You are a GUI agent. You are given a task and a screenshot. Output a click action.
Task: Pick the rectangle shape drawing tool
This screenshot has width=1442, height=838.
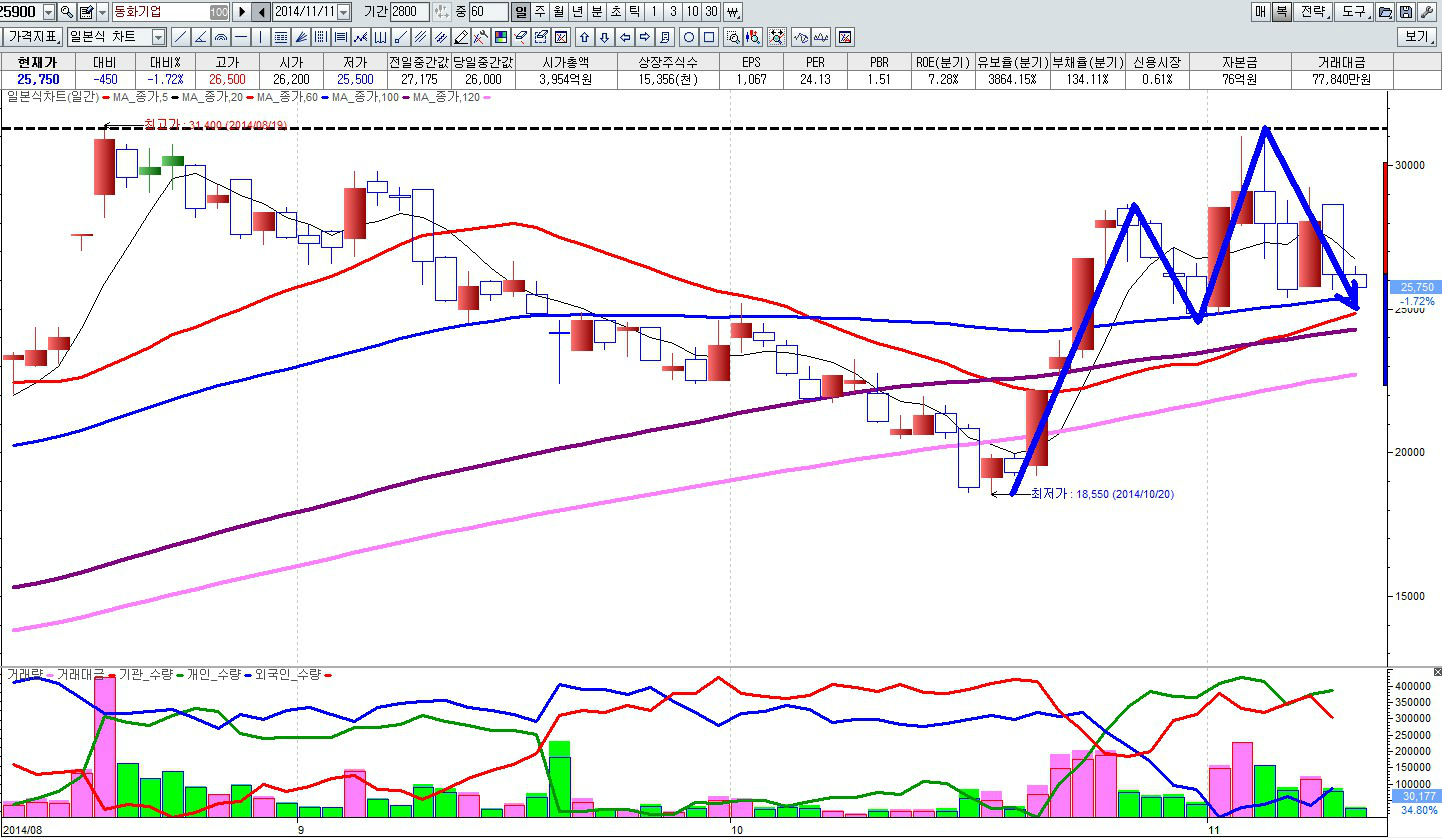point(708,37)
